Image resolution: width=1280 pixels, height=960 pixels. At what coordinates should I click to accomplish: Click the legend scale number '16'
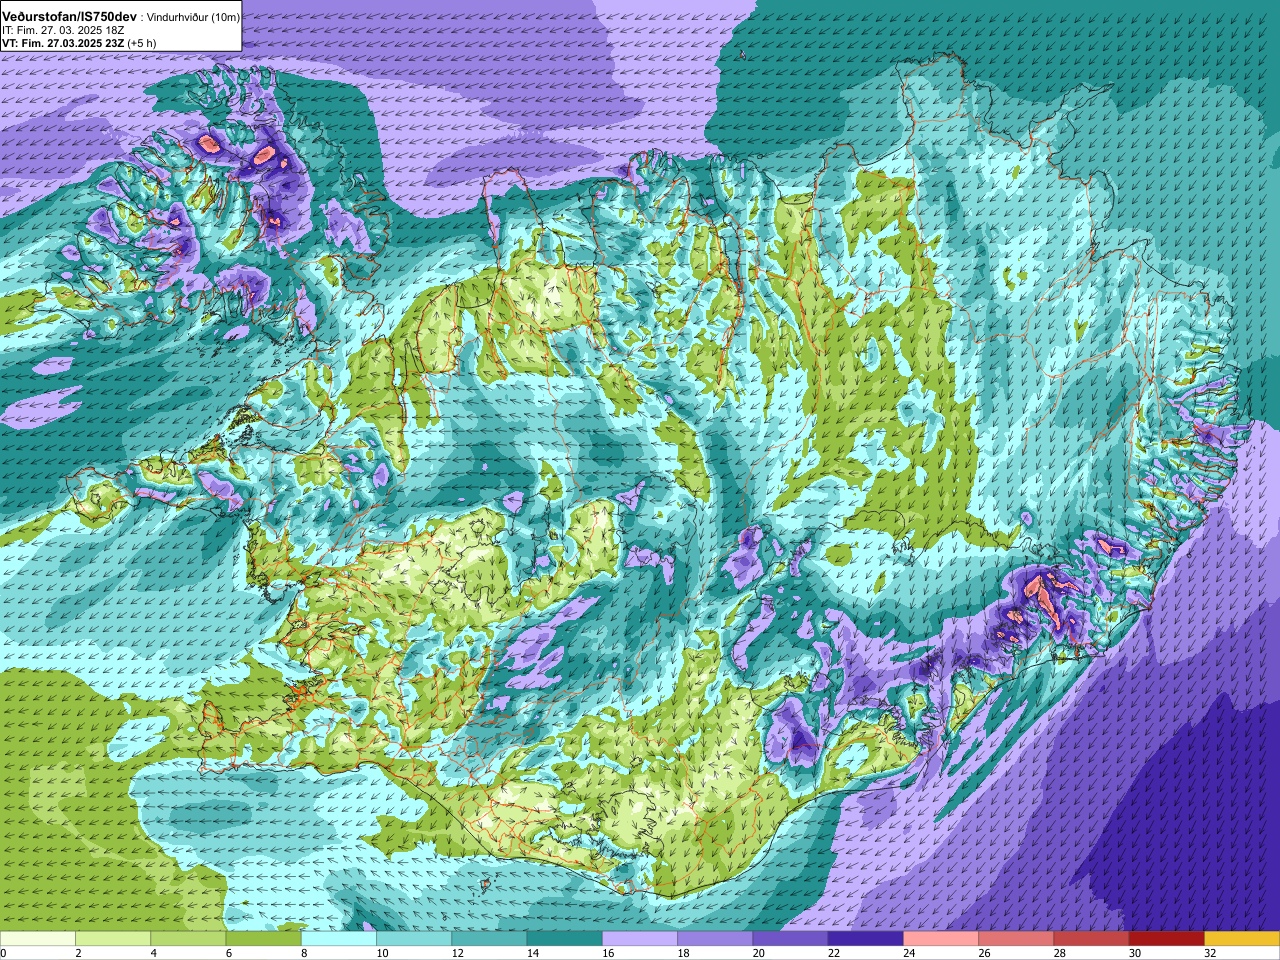pos(608,953)
